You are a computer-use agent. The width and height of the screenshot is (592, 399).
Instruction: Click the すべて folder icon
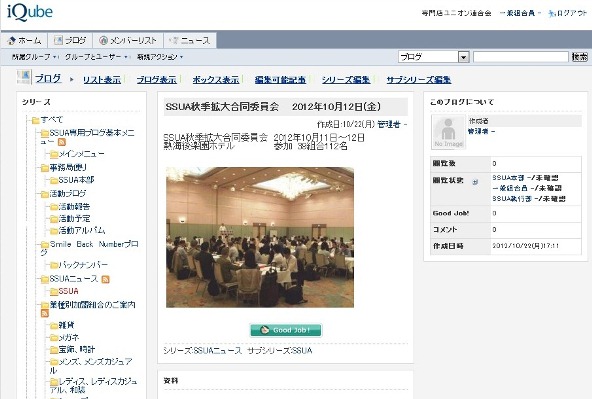(x=36, y=120)
